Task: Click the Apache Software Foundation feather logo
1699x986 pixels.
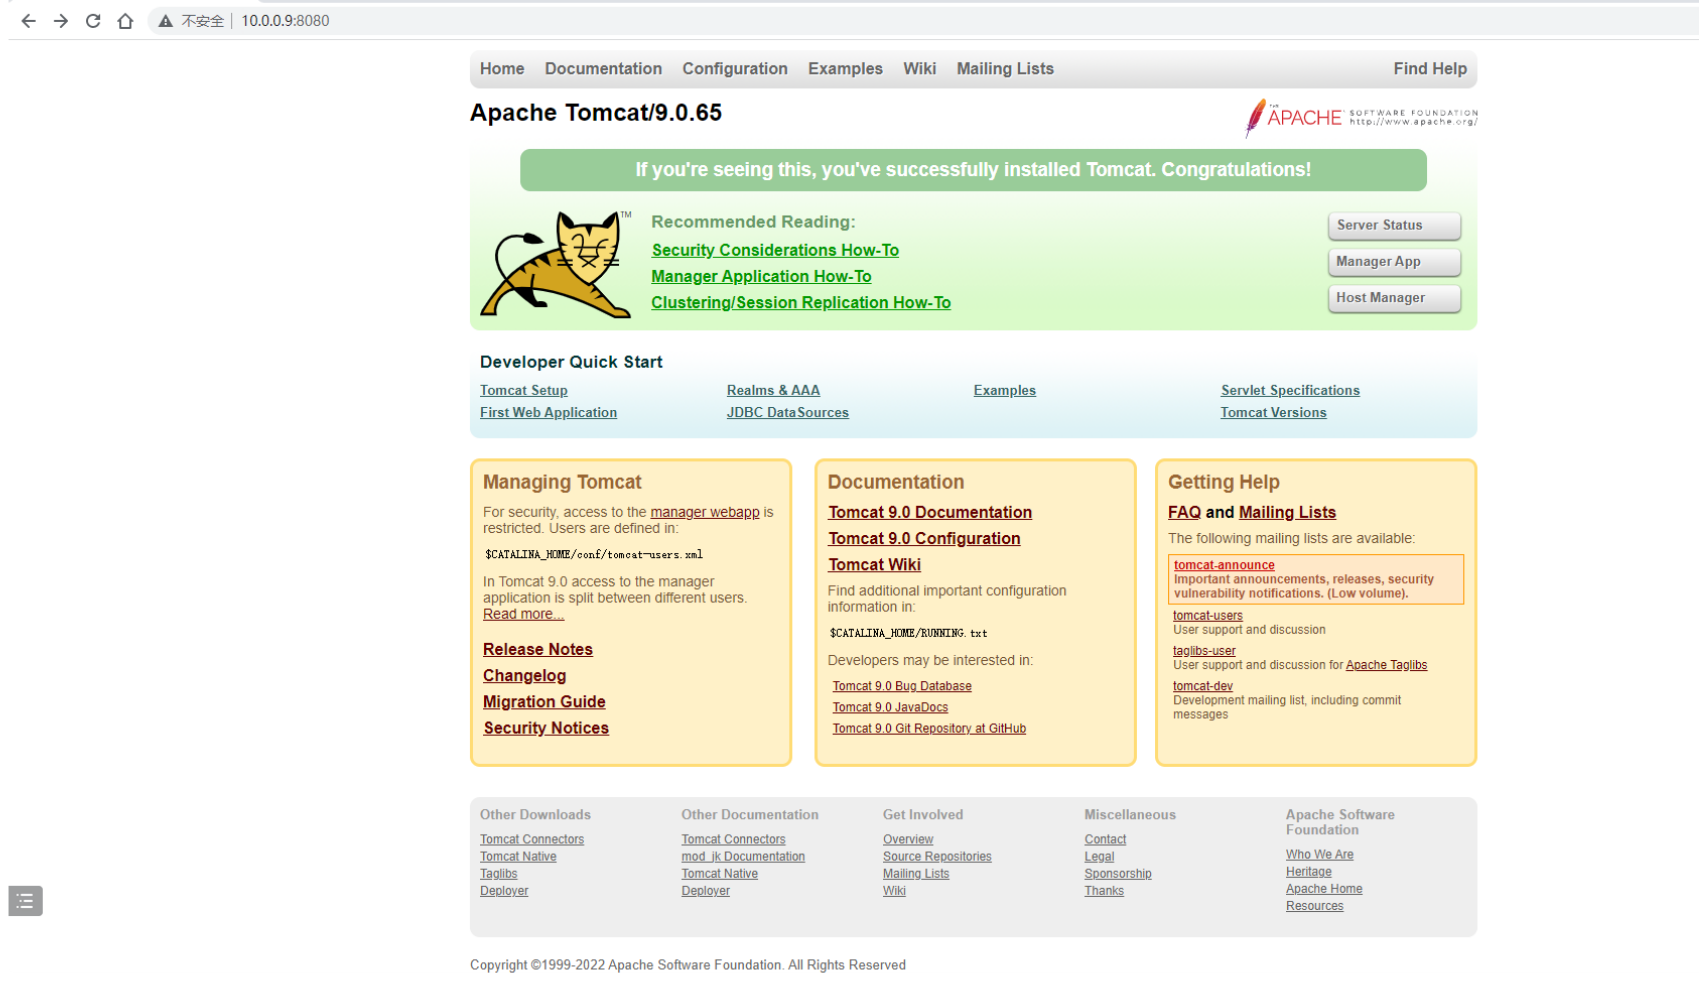Action: click(1361, 118)
